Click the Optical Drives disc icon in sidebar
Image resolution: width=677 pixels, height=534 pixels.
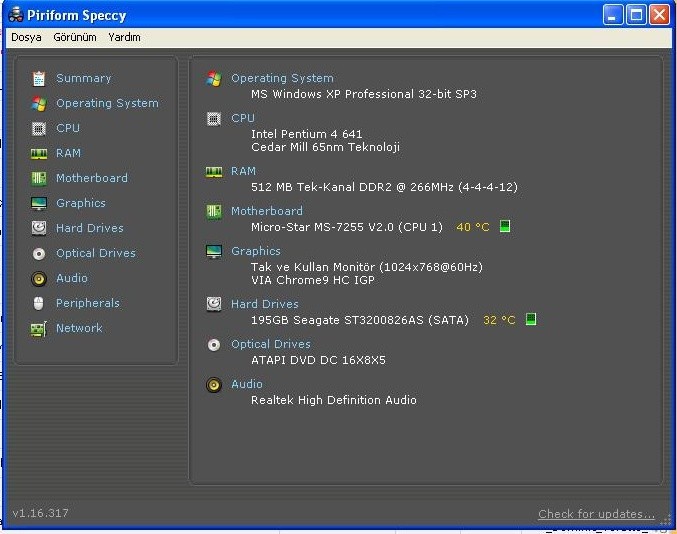[x=39, y=253]
